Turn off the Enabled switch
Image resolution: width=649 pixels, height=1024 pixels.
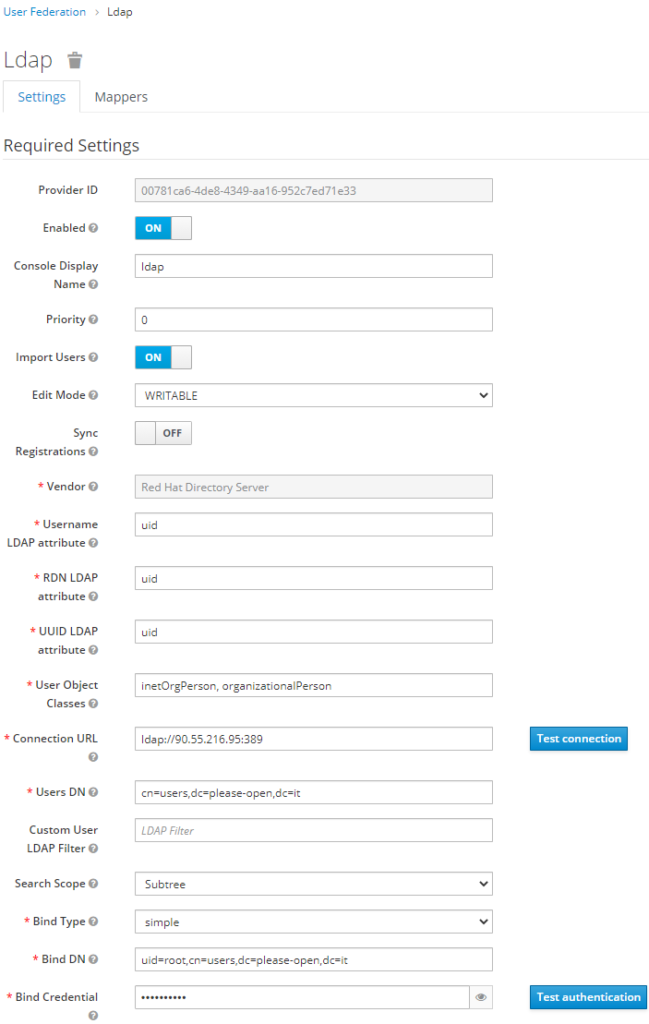(x=163, y=228)
